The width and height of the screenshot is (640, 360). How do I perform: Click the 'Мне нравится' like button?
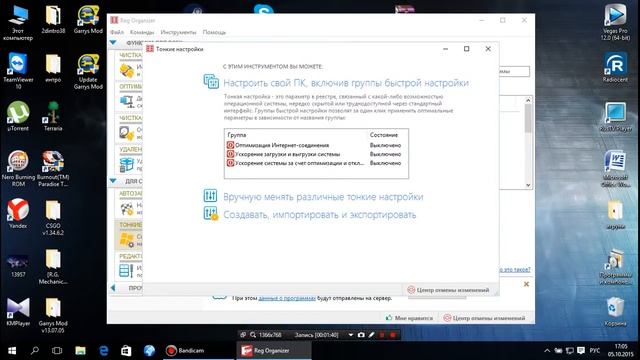tap(409, 318)
